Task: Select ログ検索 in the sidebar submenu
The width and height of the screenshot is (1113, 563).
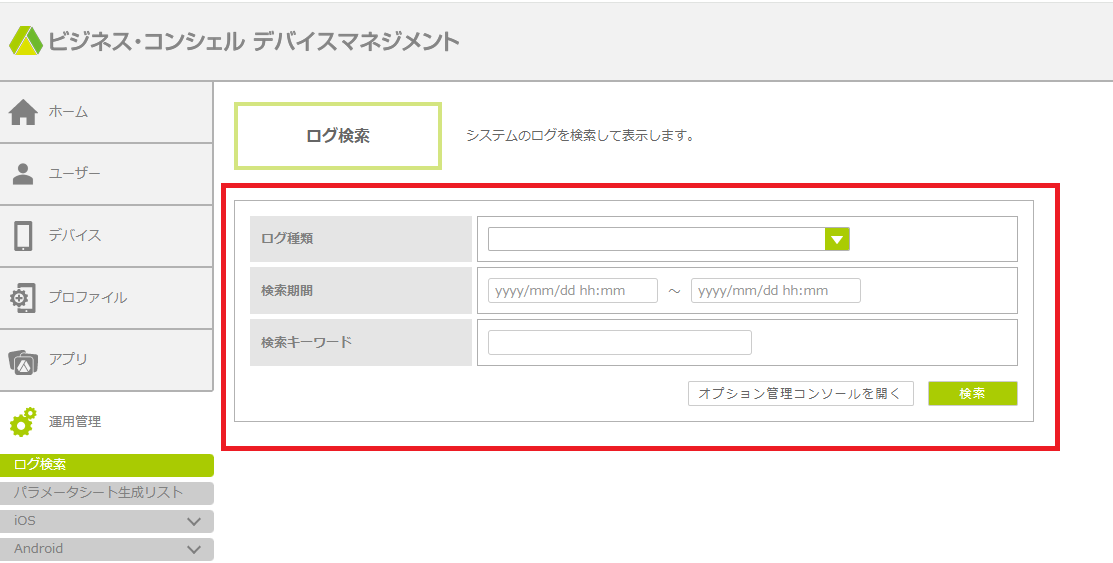Action: click(106, 465)
